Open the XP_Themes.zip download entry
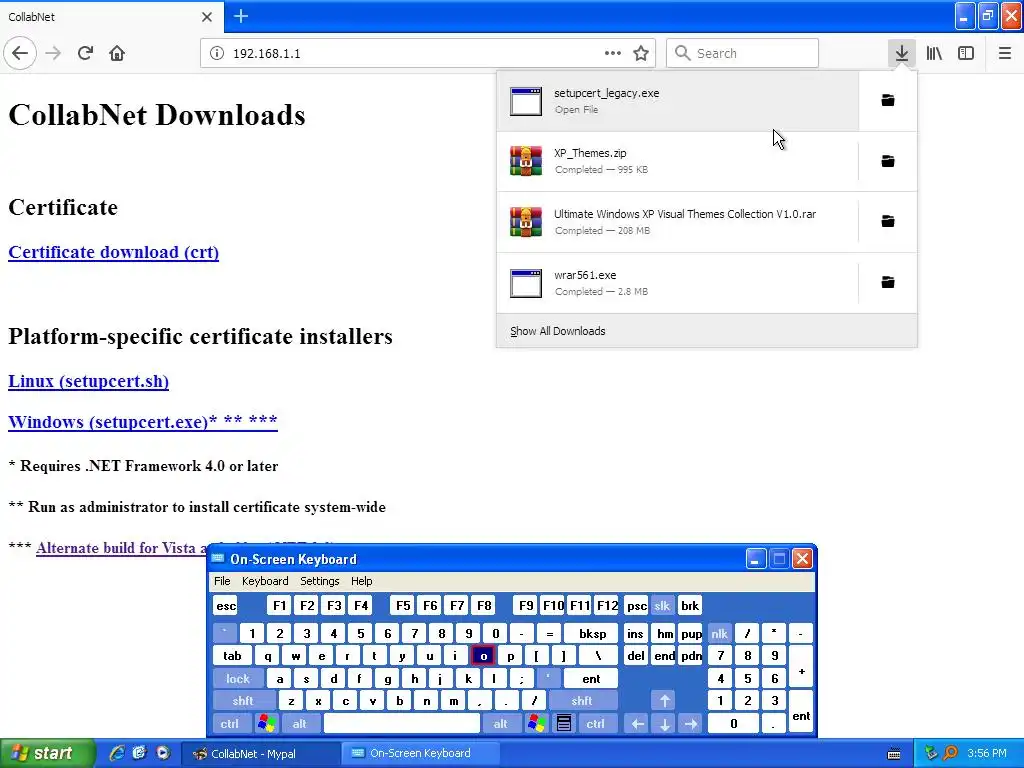Viewport: 1024px width, 768px height. (678, 161)
